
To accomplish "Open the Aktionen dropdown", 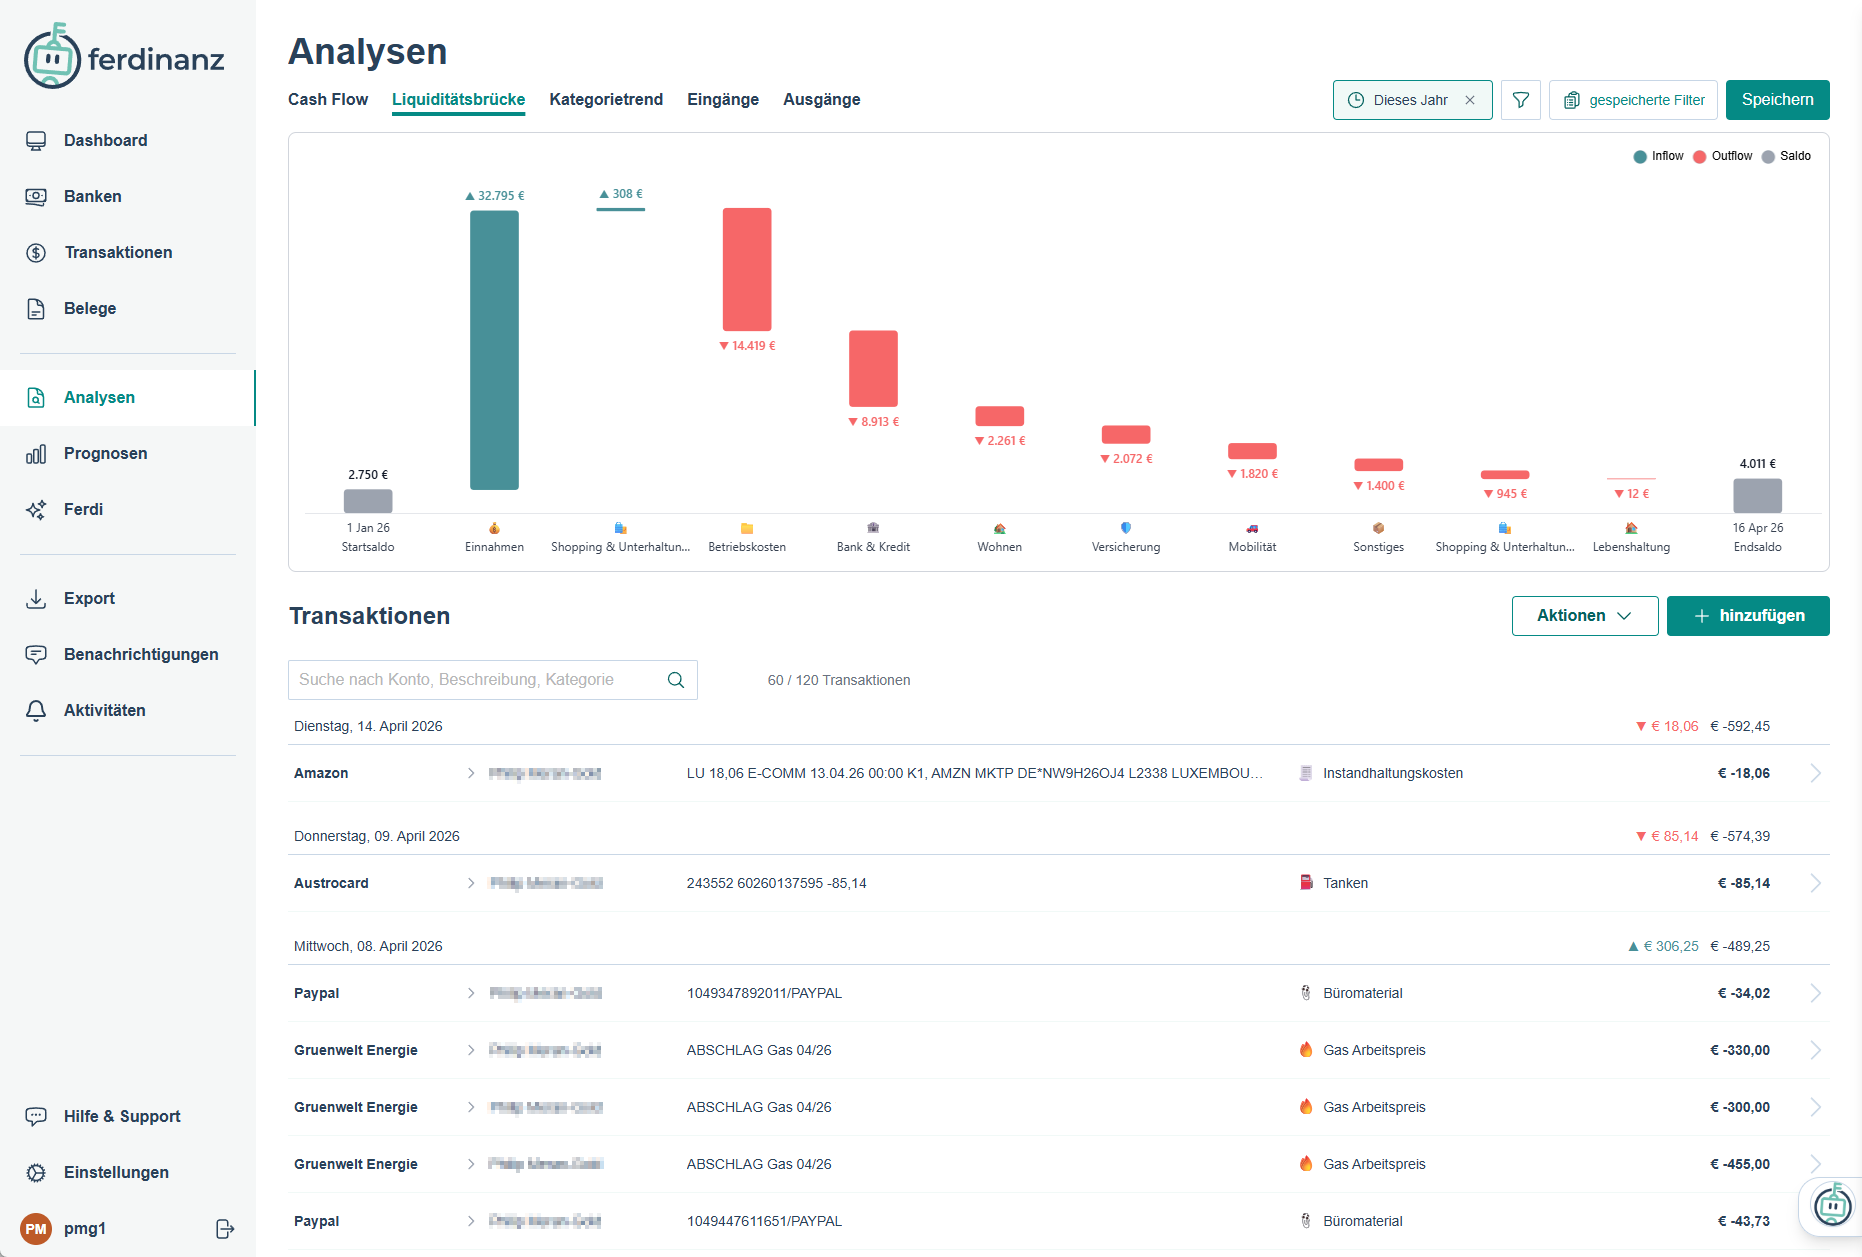I will click(x=1584, y=616).
